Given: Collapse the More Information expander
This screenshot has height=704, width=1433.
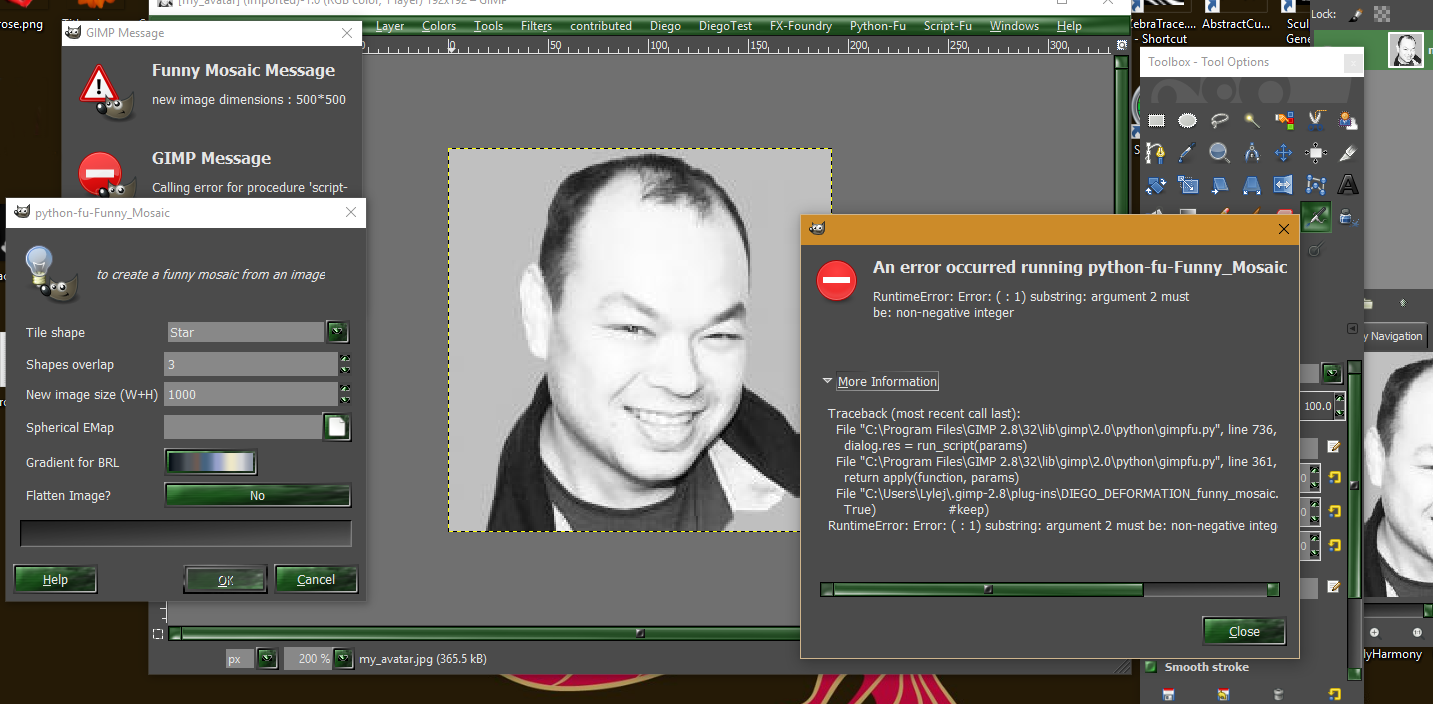Looking at the screenshot, I should 827,381.
